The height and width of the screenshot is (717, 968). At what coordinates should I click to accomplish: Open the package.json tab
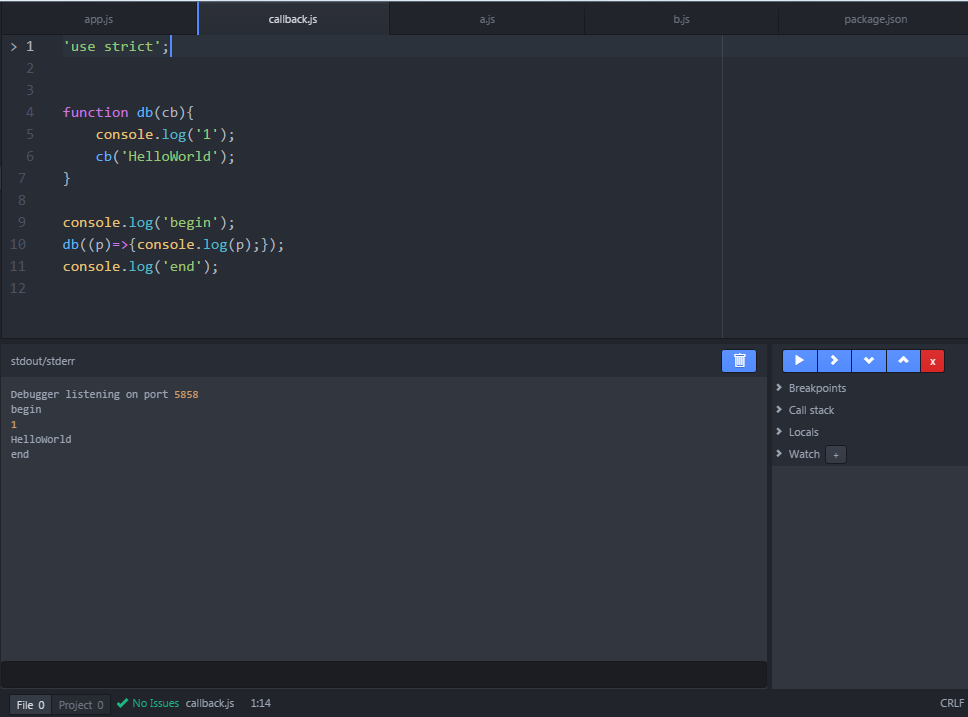(875, 17)
